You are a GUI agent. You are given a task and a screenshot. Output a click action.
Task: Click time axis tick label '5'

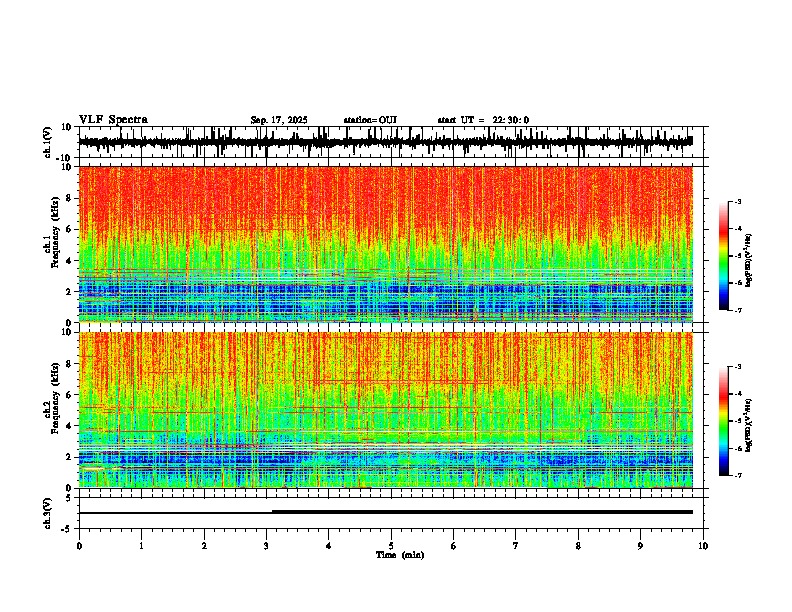tap(391, 546)
